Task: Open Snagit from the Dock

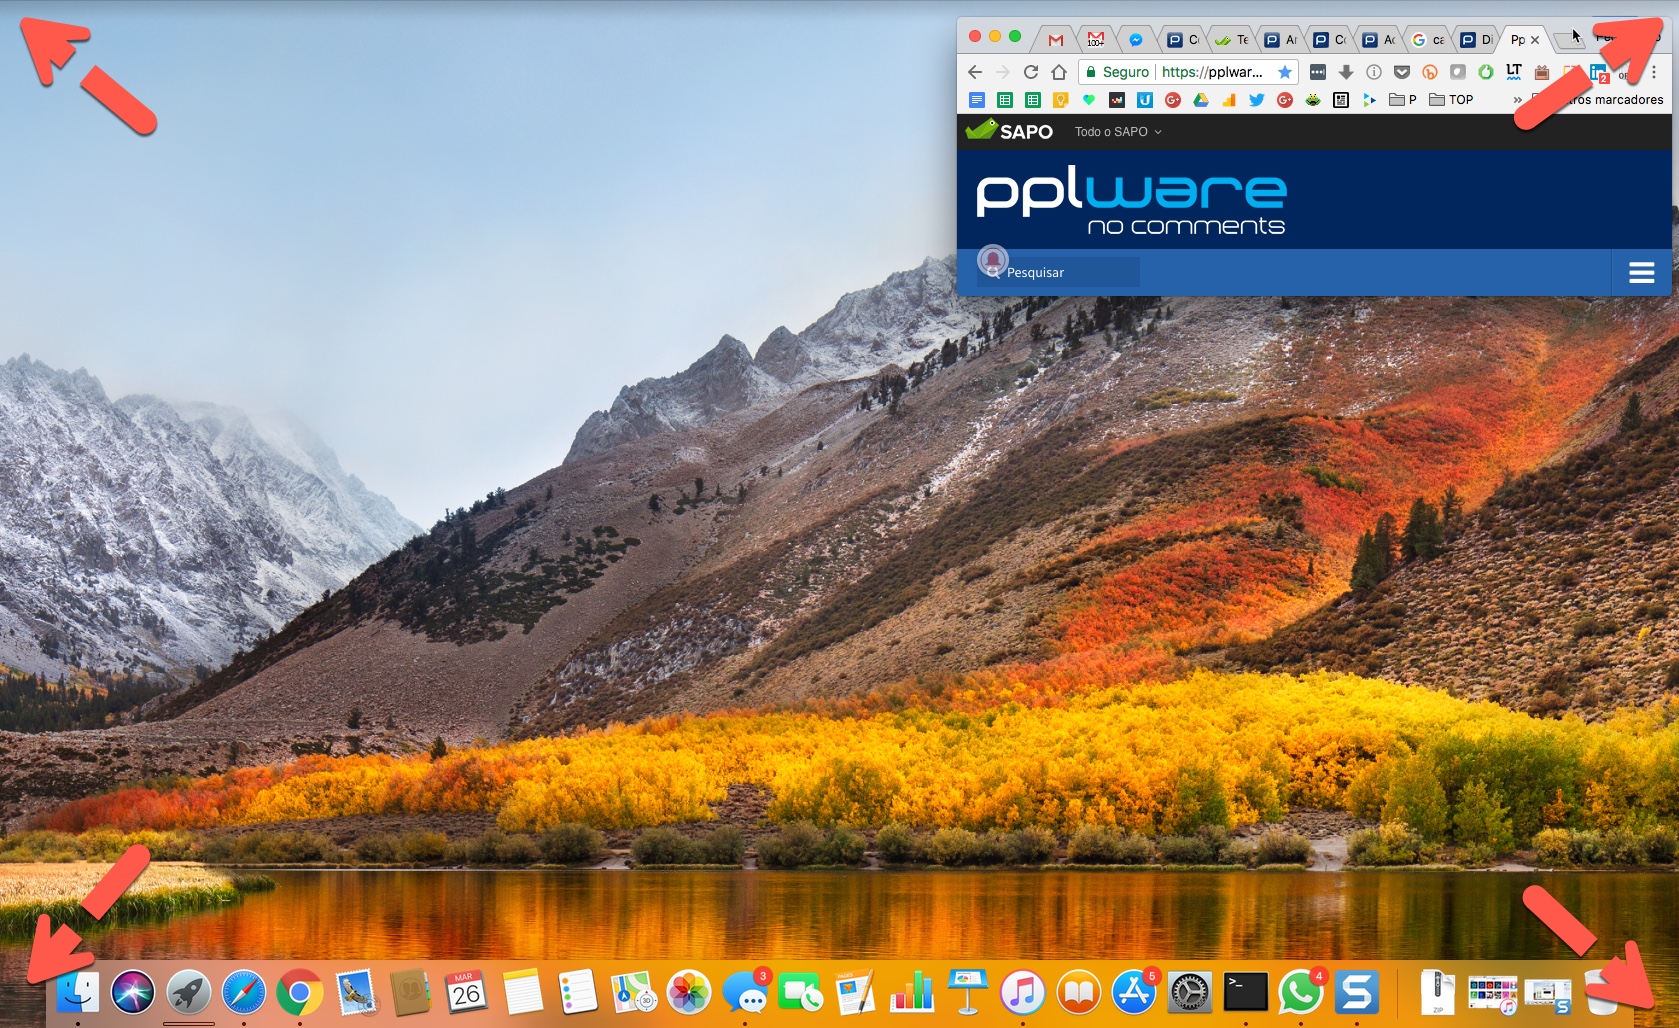Action: (1357, 993)
